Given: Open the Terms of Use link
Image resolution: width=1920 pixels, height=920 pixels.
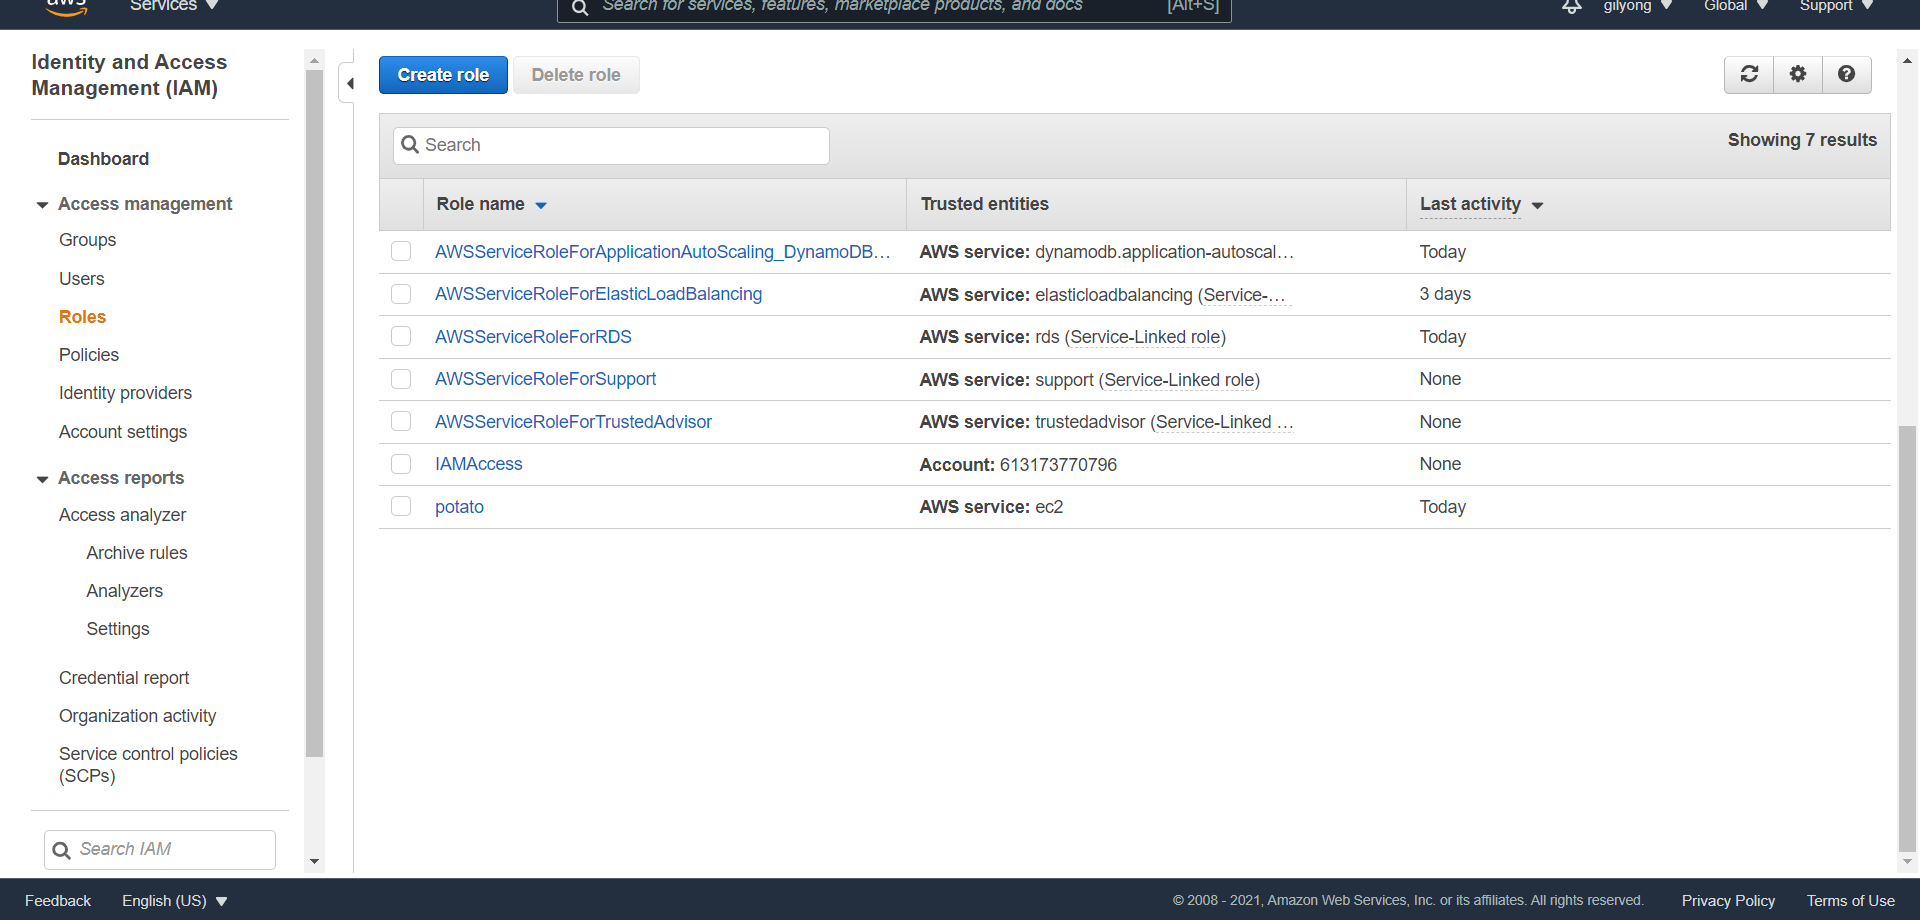Looking at the screenshot, I should click(1850, 901).
